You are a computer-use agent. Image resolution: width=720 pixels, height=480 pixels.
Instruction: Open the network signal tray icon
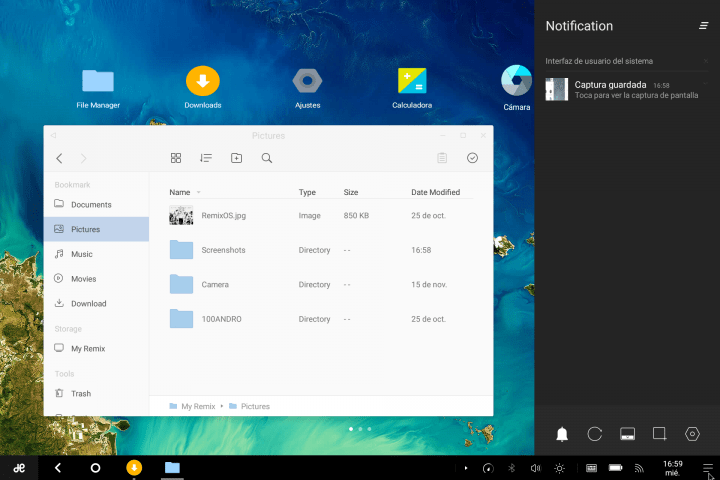[639, 469]
